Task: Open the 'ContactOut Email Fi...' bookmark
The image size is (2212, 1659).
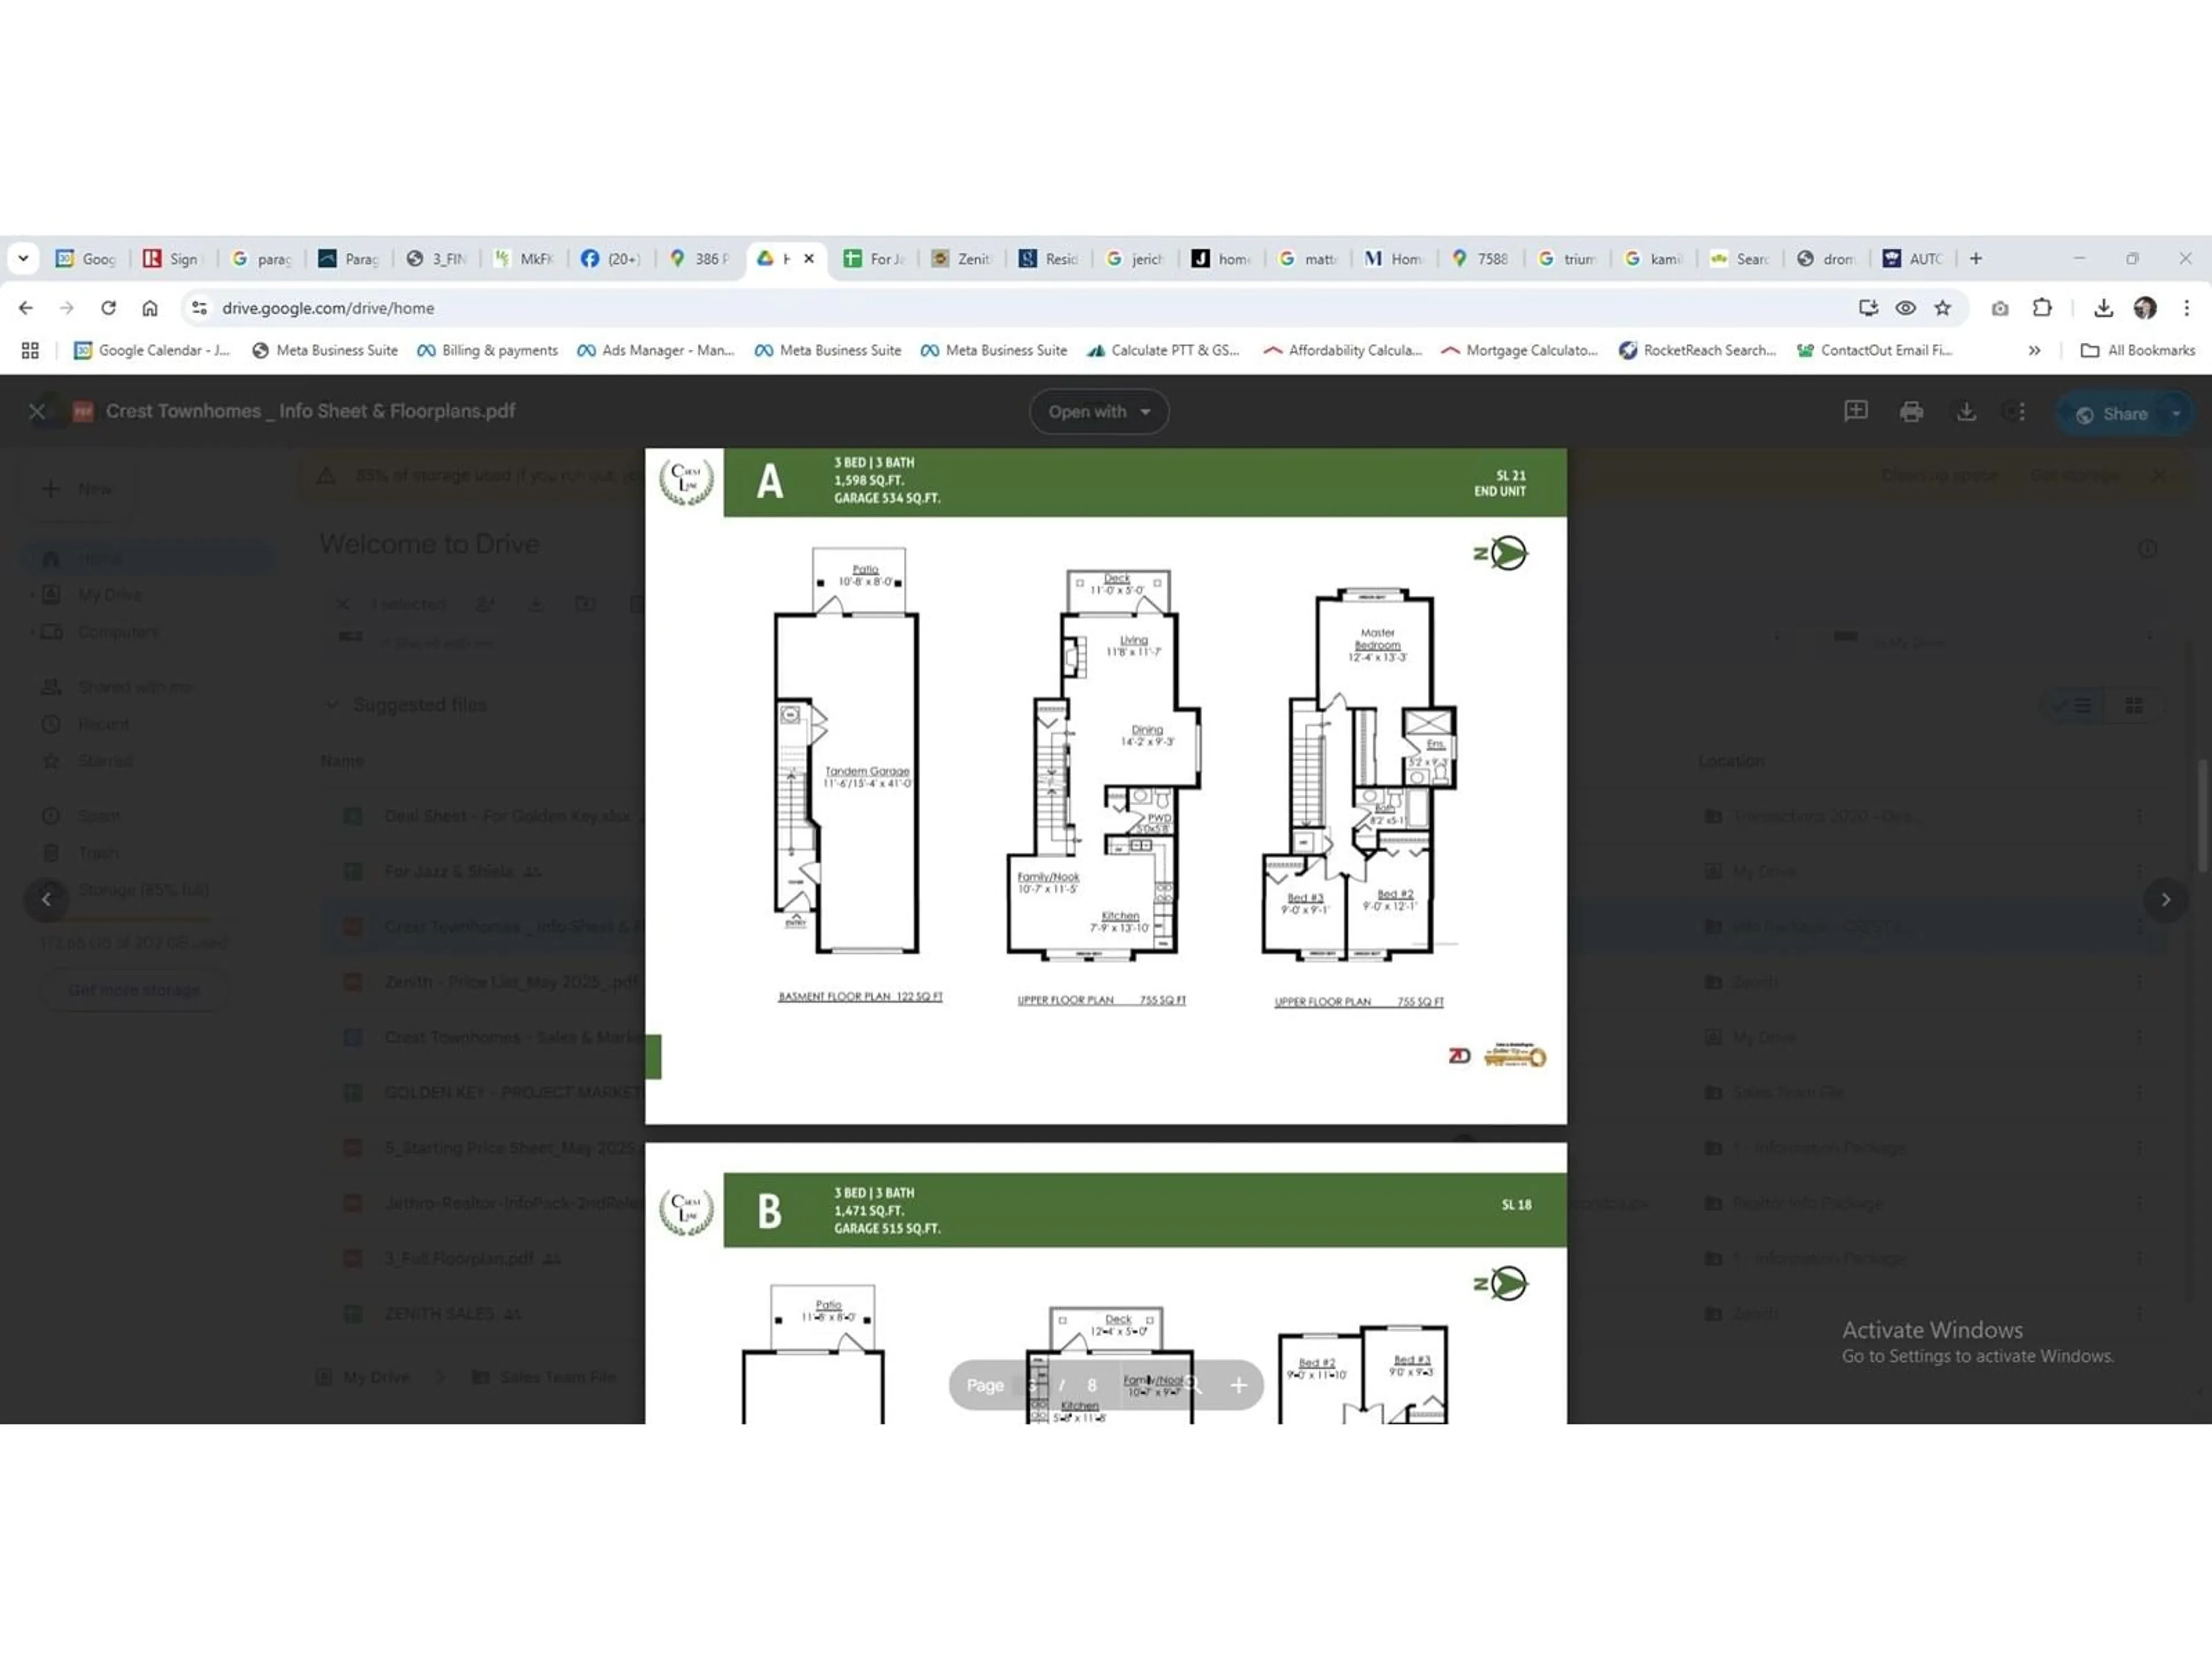Action: click(1874, 350)
